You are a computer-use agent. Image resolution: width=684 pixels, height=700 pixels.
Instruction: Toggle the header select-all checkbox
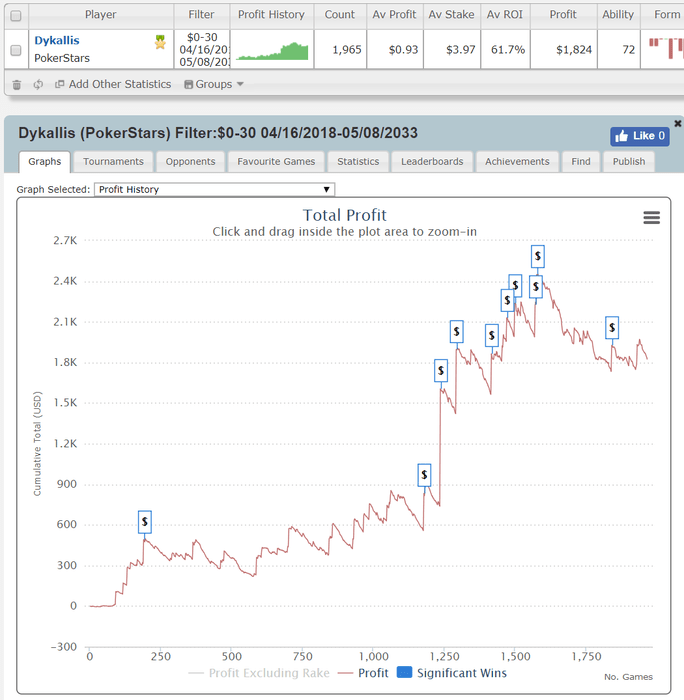click(16, 16)
